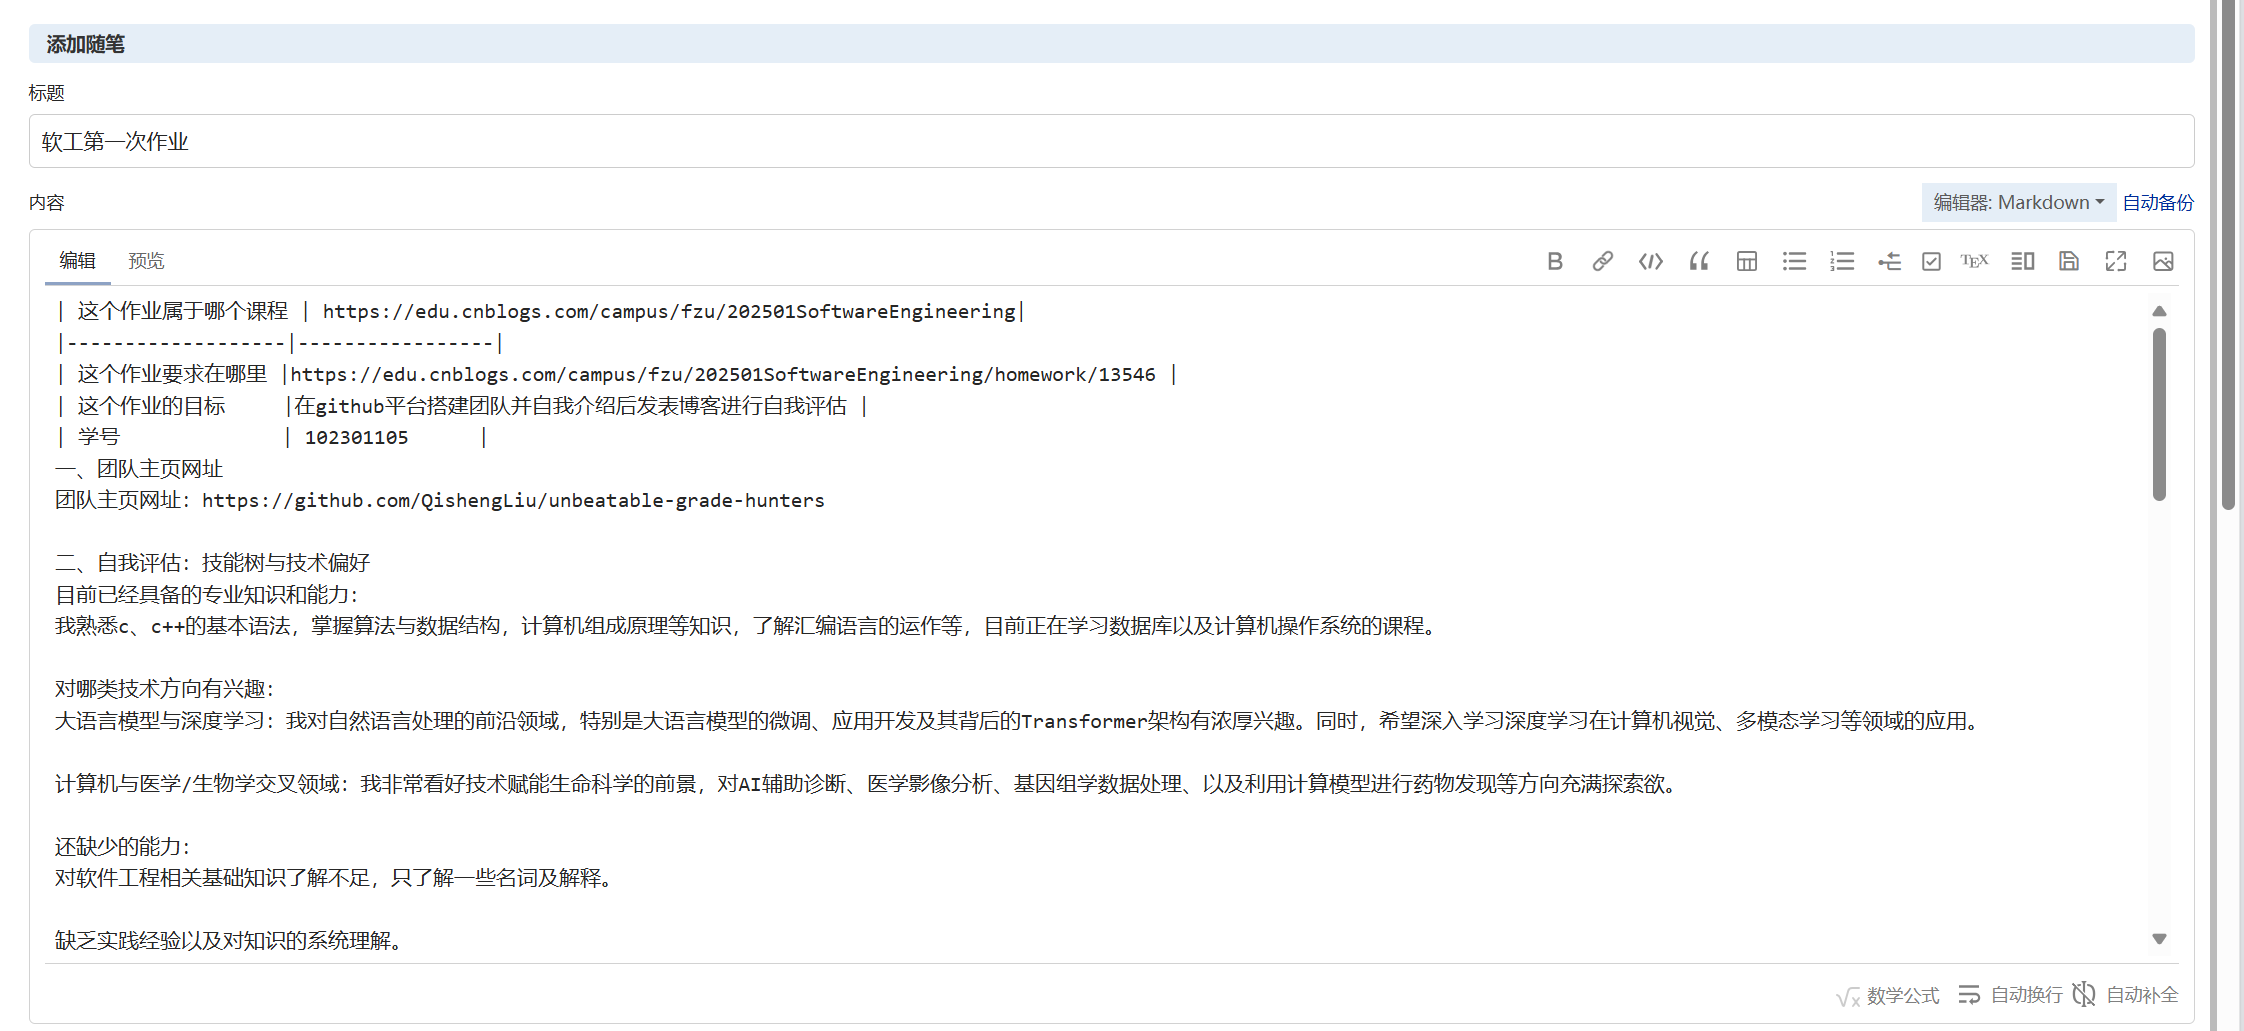Create a numbered list
Image resolution: width=2244 pixels, height=1031 pixels.
1842,261
